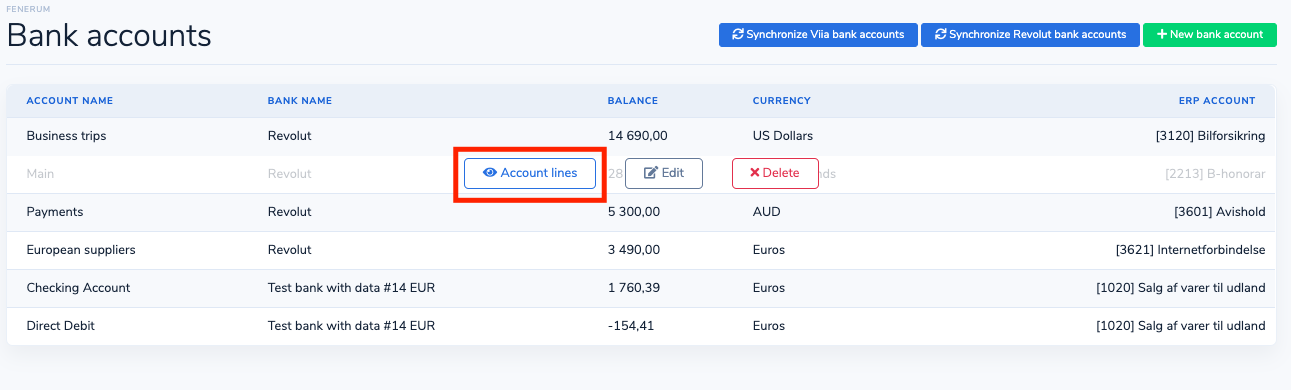The width and height of the screenshot is (1291, 390).
Task: Click the plus icon for New bank account
Action: click(1161, 34)
